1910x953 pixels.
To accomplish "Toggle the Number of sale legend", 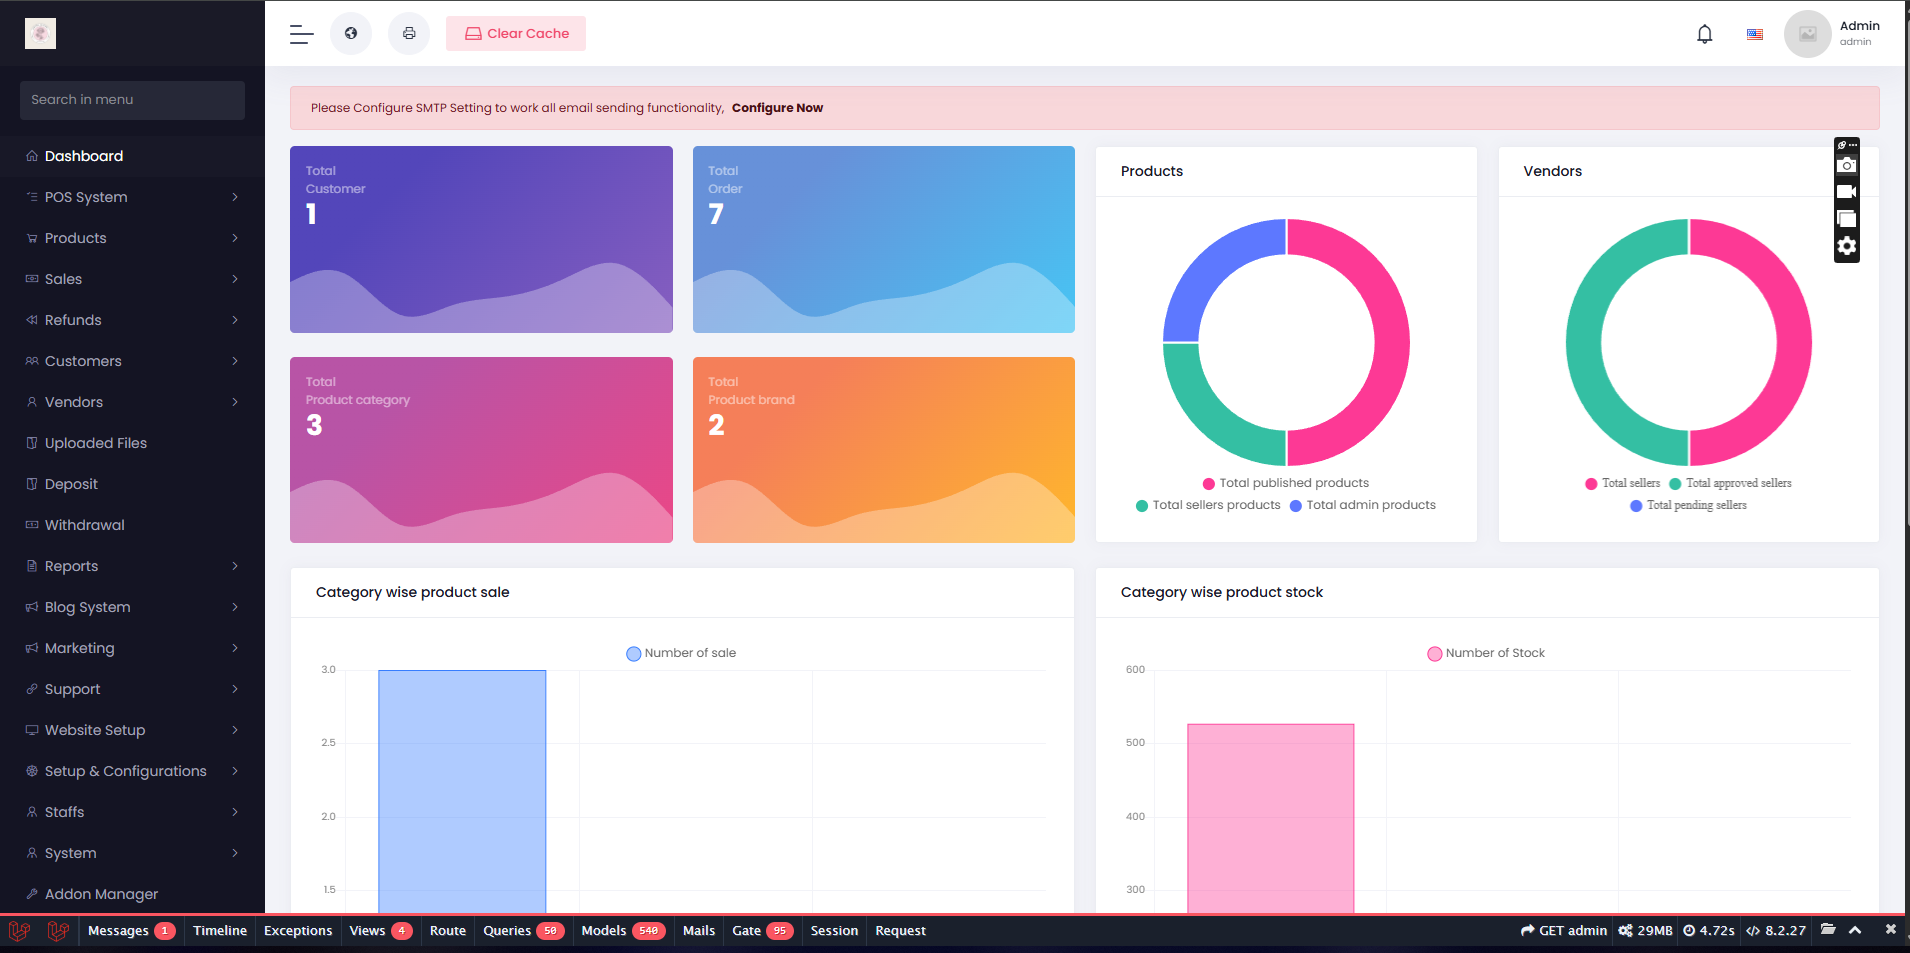I will pyautogui.click(x=681, y=653).
